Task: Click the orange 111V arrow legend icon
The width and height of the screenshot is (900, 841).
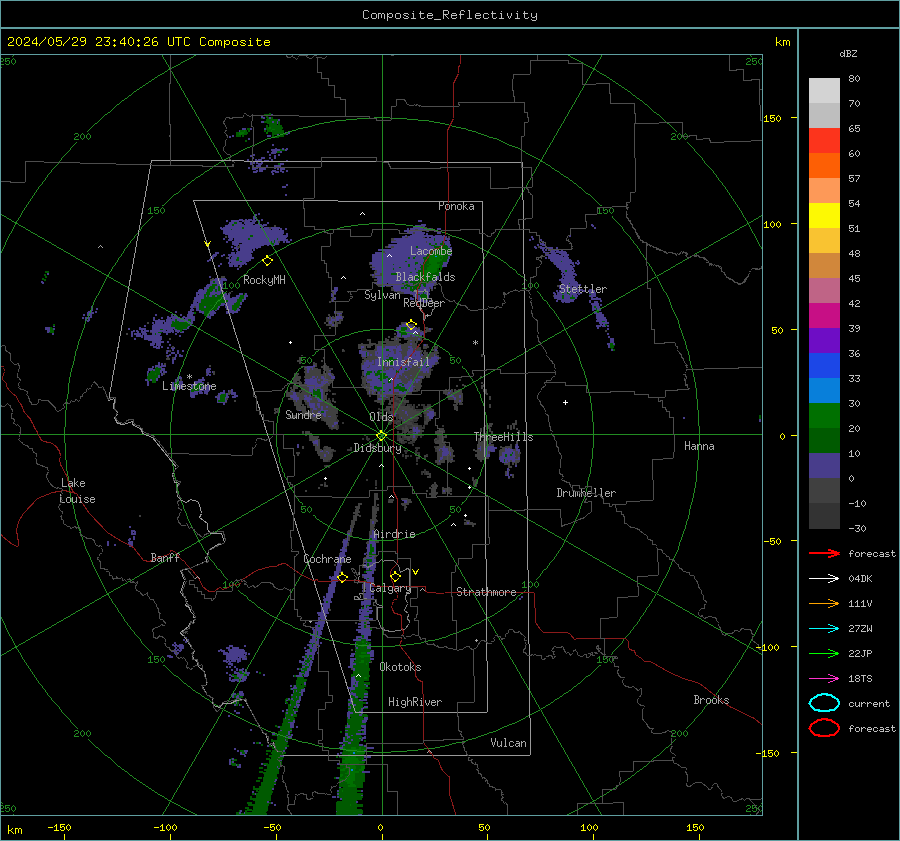Action: [824, 603]
